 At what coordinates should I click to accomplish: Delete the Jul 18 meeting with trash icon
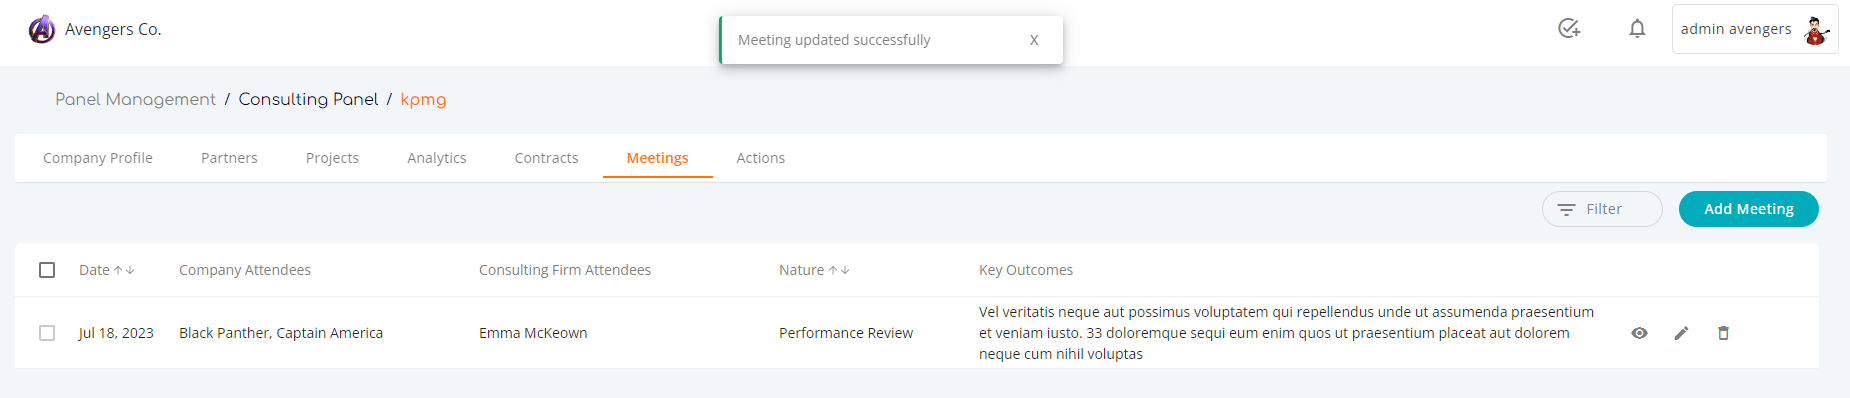tap(1723, 333)
